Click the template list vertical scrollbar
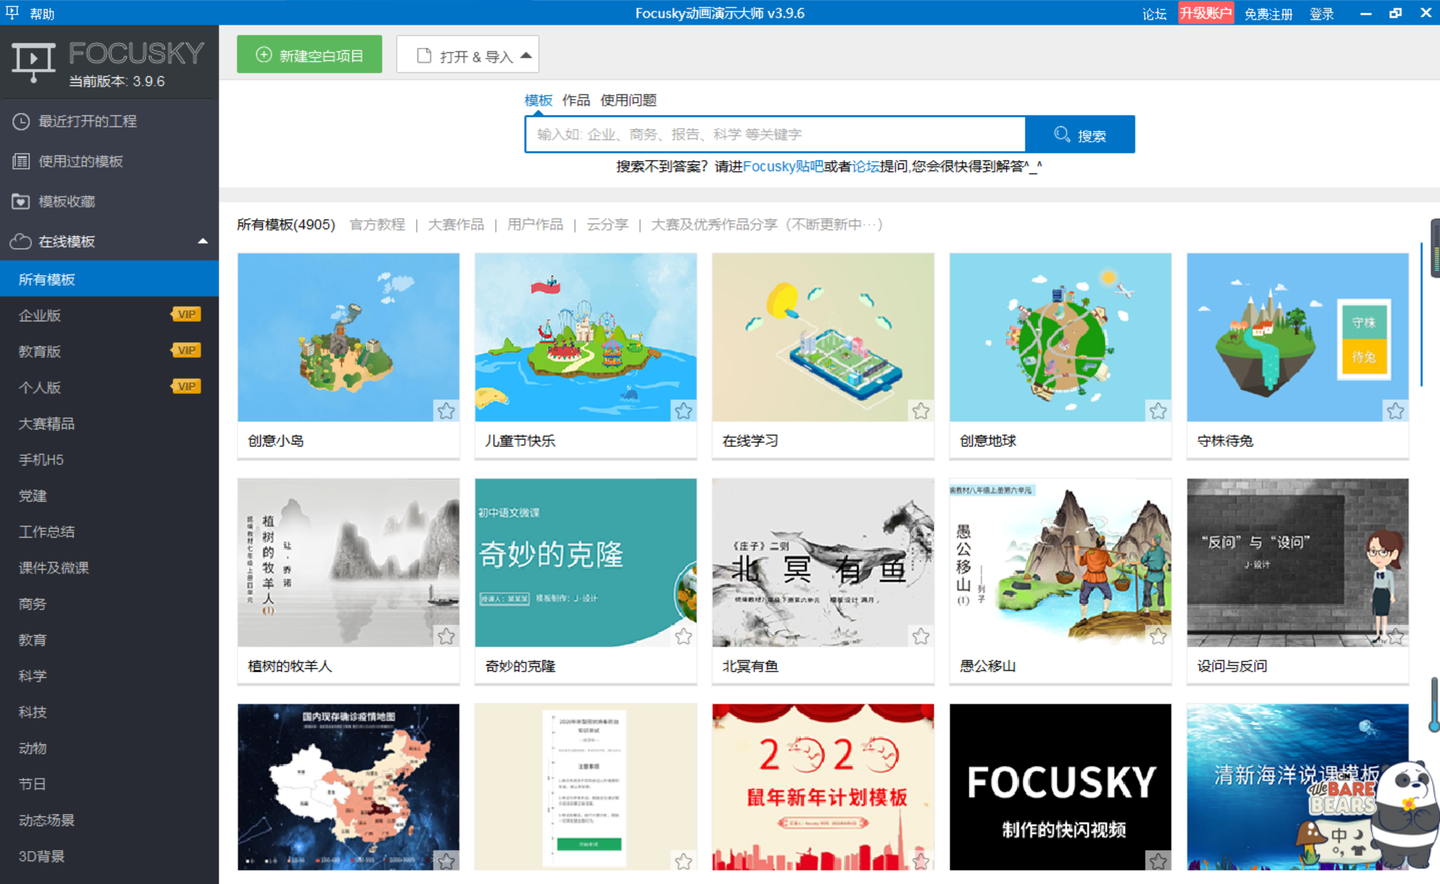Screen dimensions: 1440x884 click(1421, 313)
